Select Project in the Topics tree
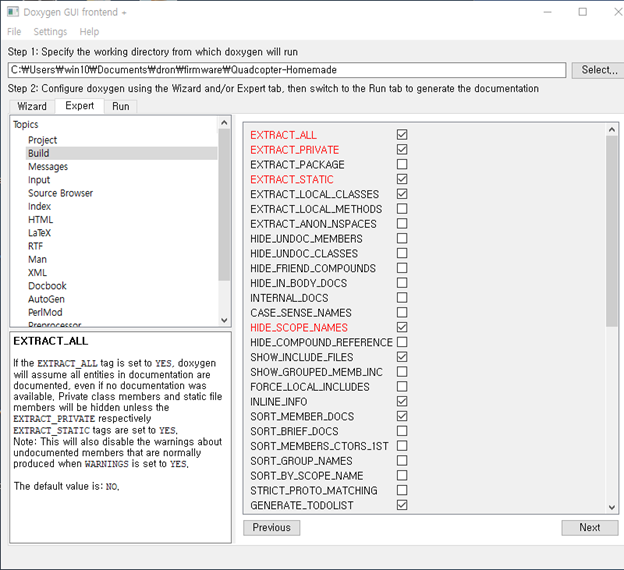This screenshot has height=570, width=624. (43, 140)
